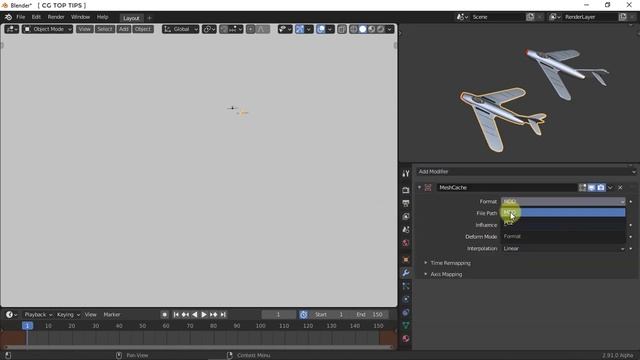Switch to rendered shading
Image resolution: width=640 pixels, height=360 pixels.
pos(380,29)
